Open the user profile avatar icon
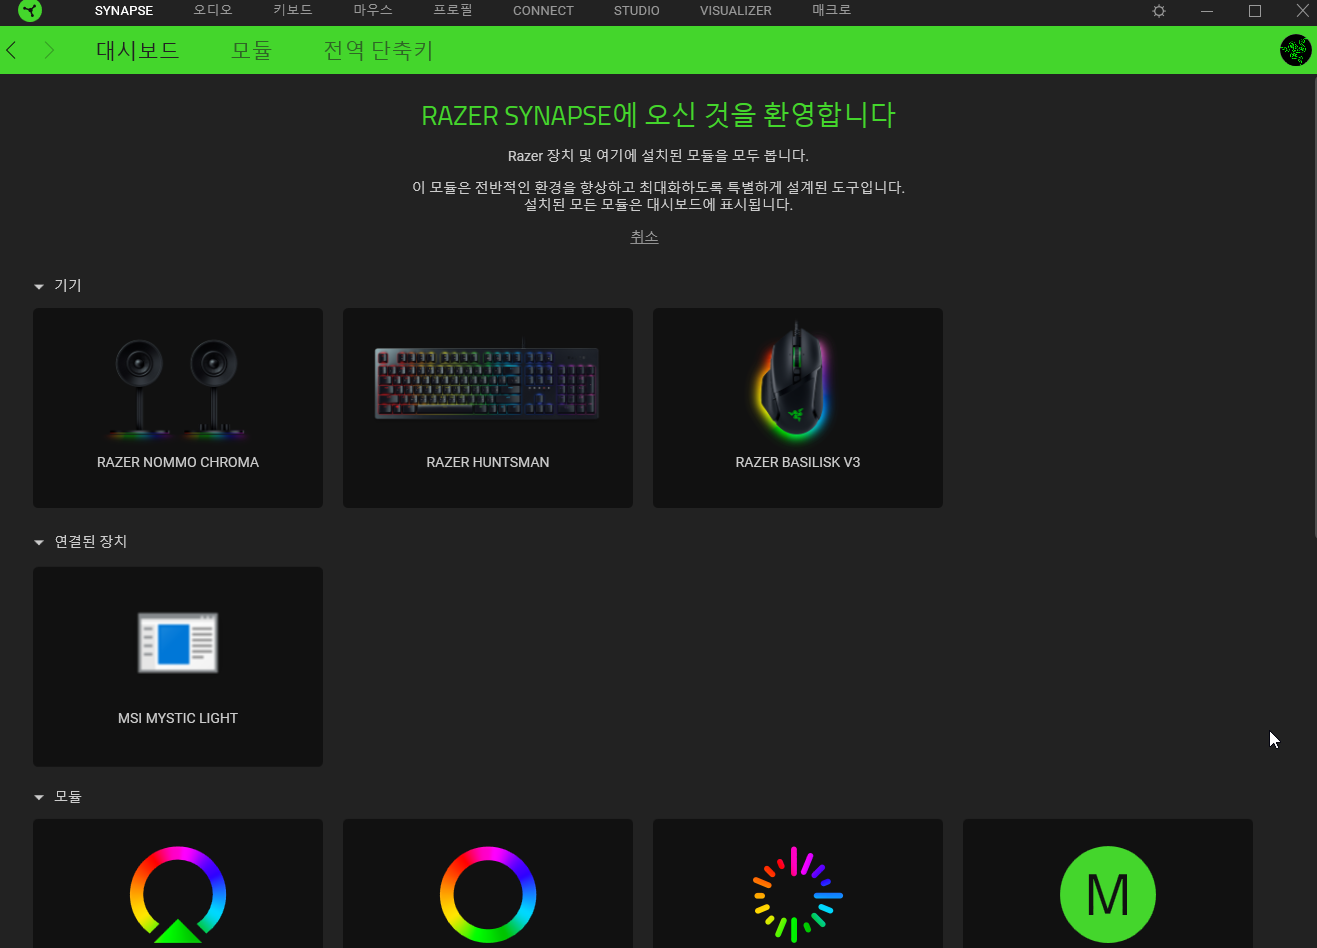Screen dimensions: 1317x948 1296,50
